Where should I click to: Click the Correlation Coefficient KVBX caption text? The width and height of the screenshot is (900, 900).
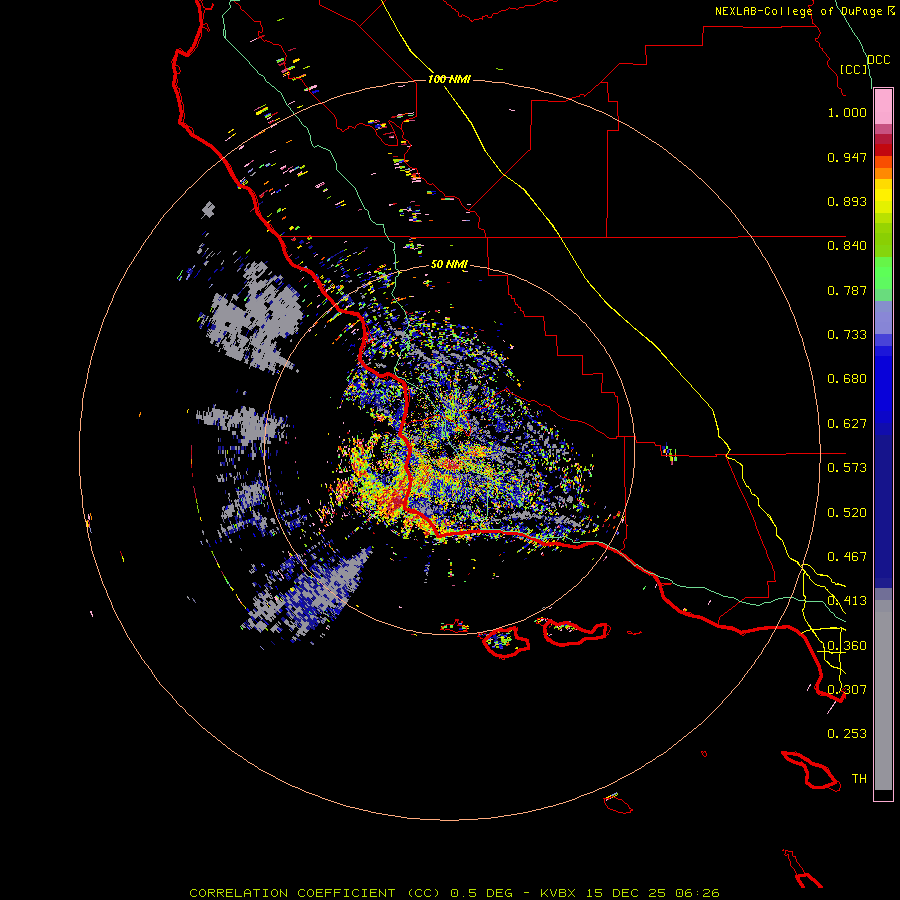[454, 893]
